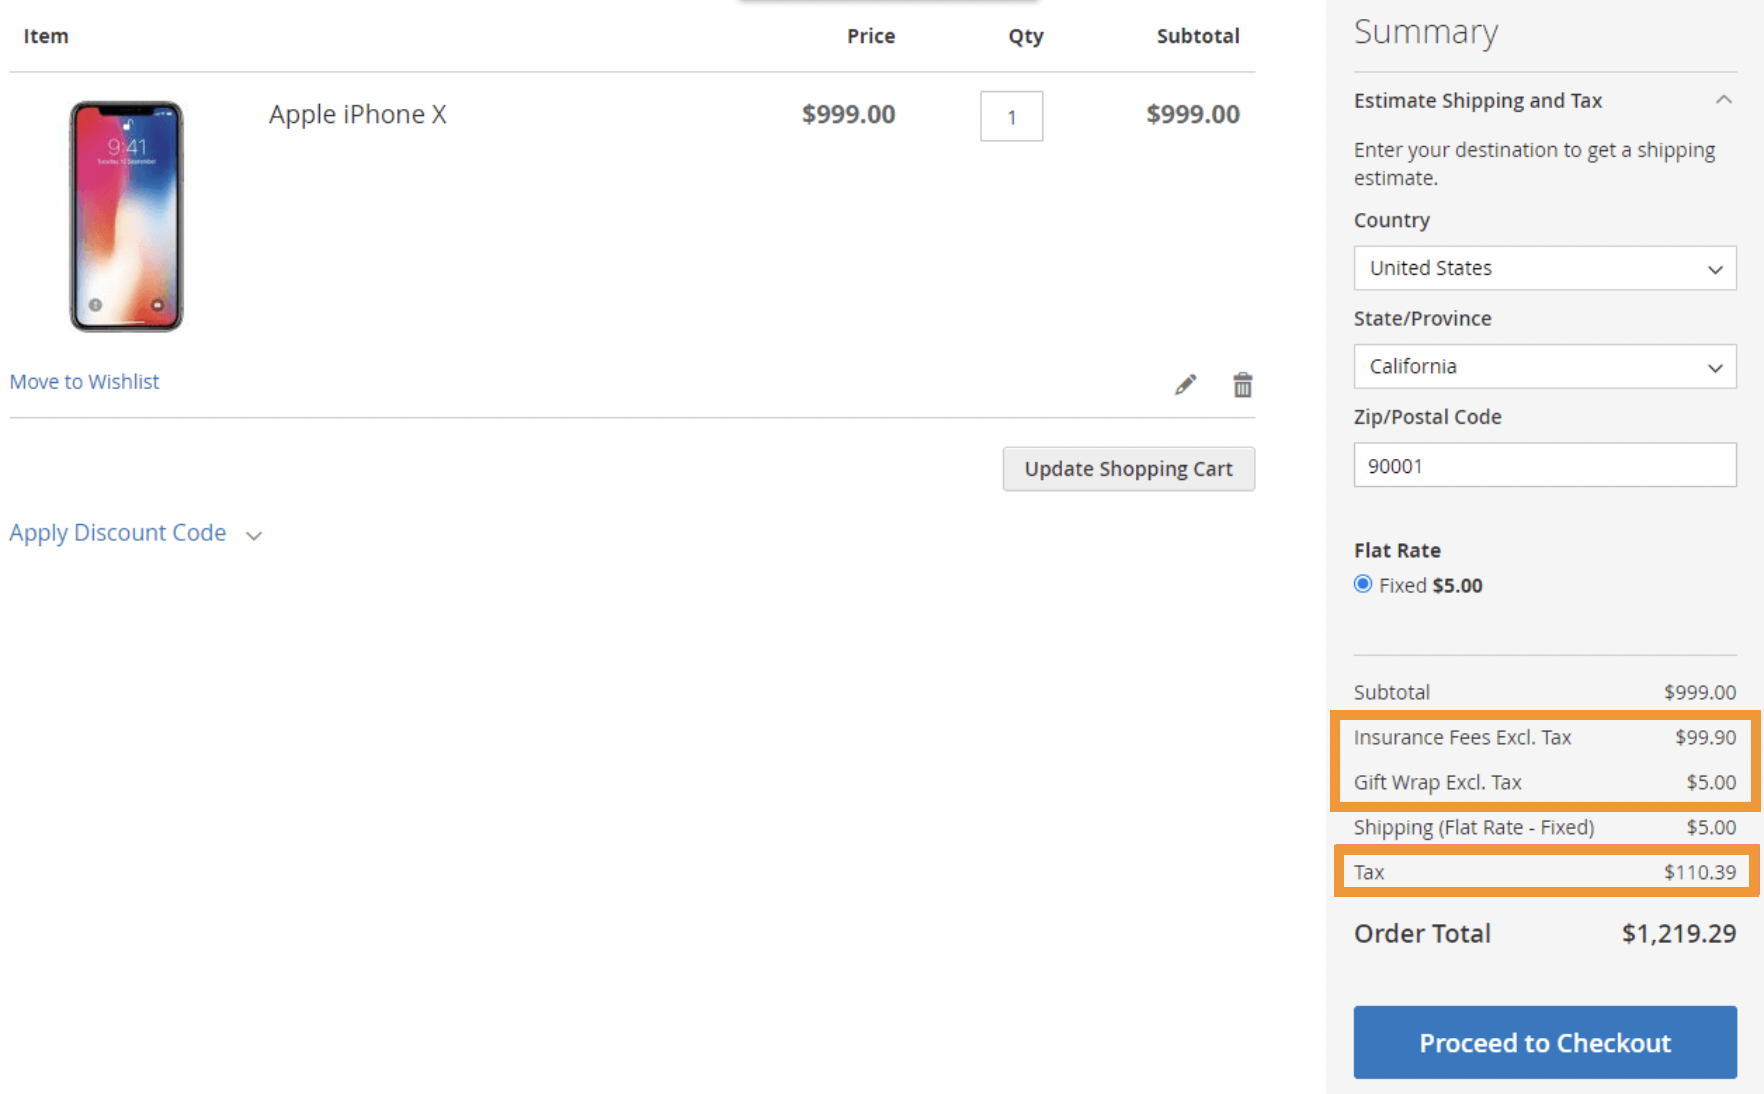Click the pencil icon to edit the cart item
The width and height of the screenshot is (1764, 1094).
(1184, 383)
